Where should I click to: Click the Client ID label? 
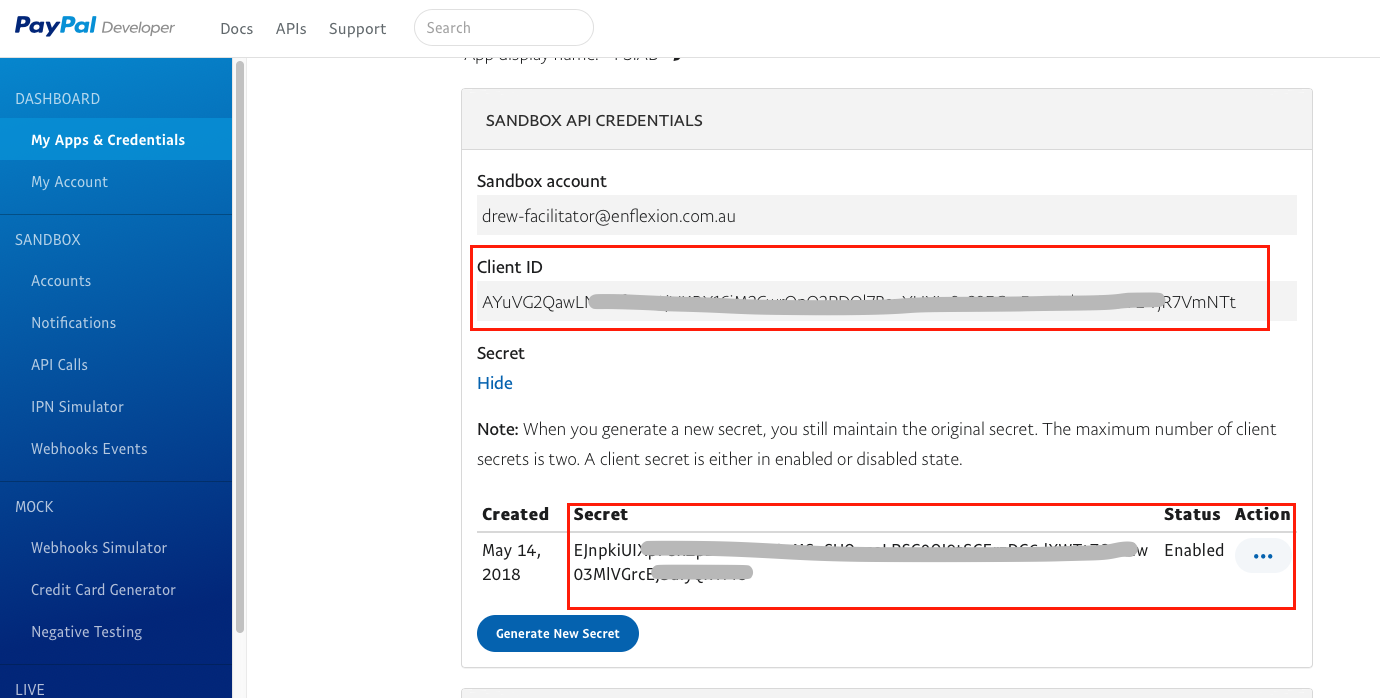tap(510, 267)
